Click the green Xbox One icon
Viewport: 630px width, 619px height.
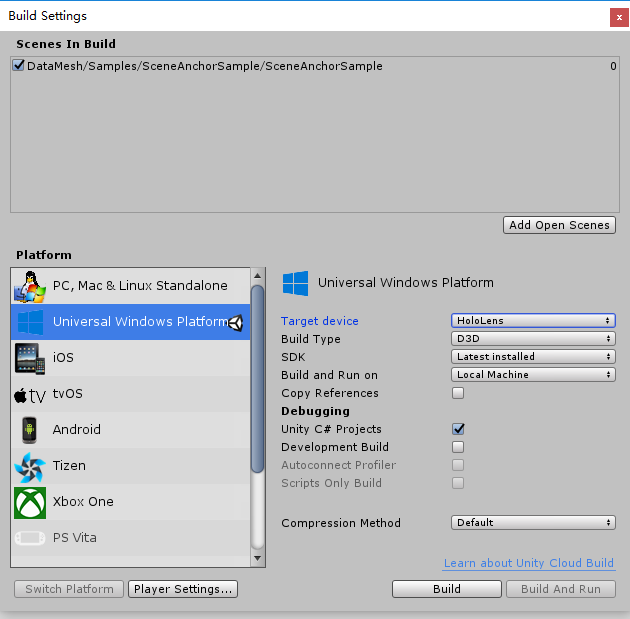(x=30, y=503)
